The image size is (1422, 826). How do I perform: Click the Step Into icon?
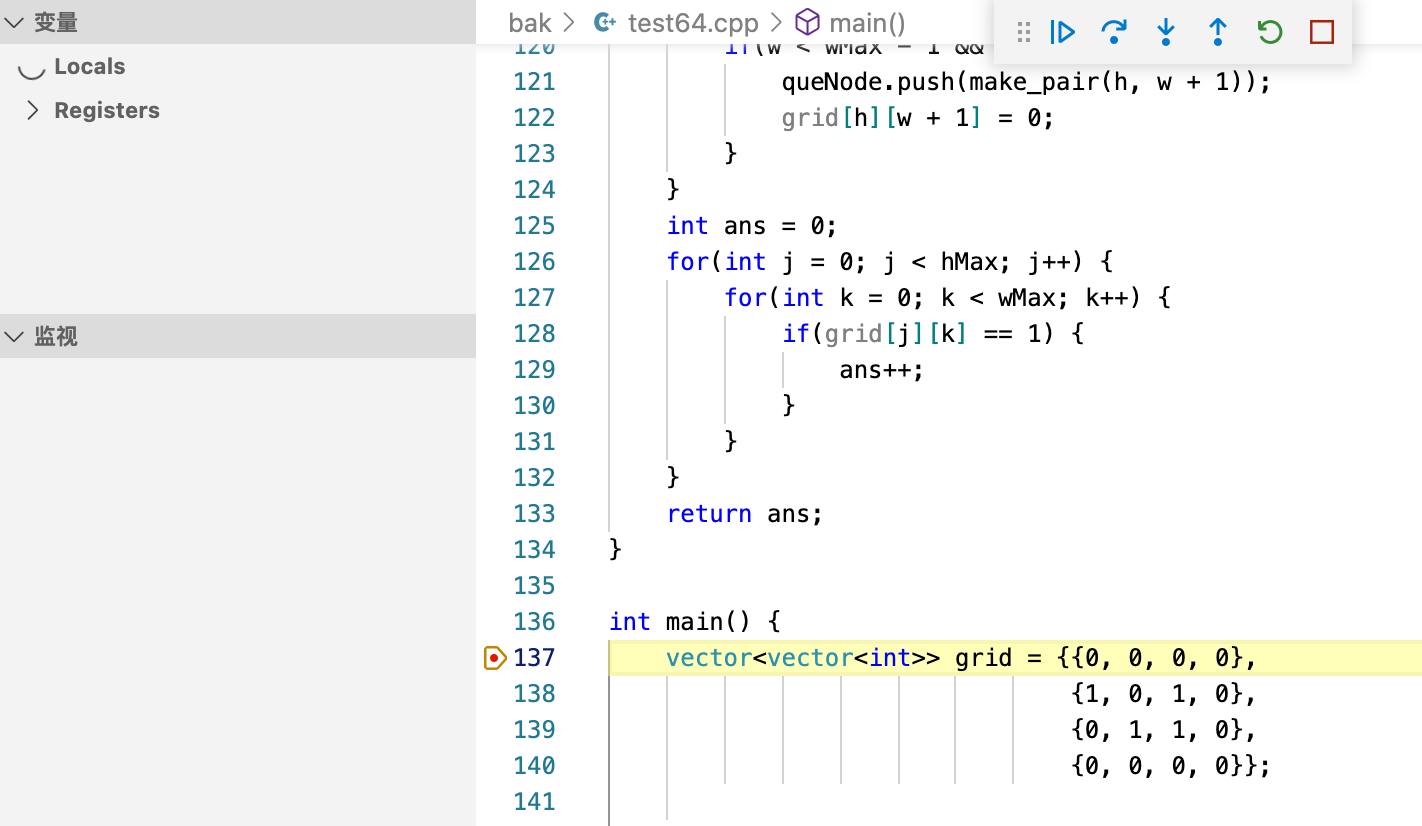pos(1166,32)
